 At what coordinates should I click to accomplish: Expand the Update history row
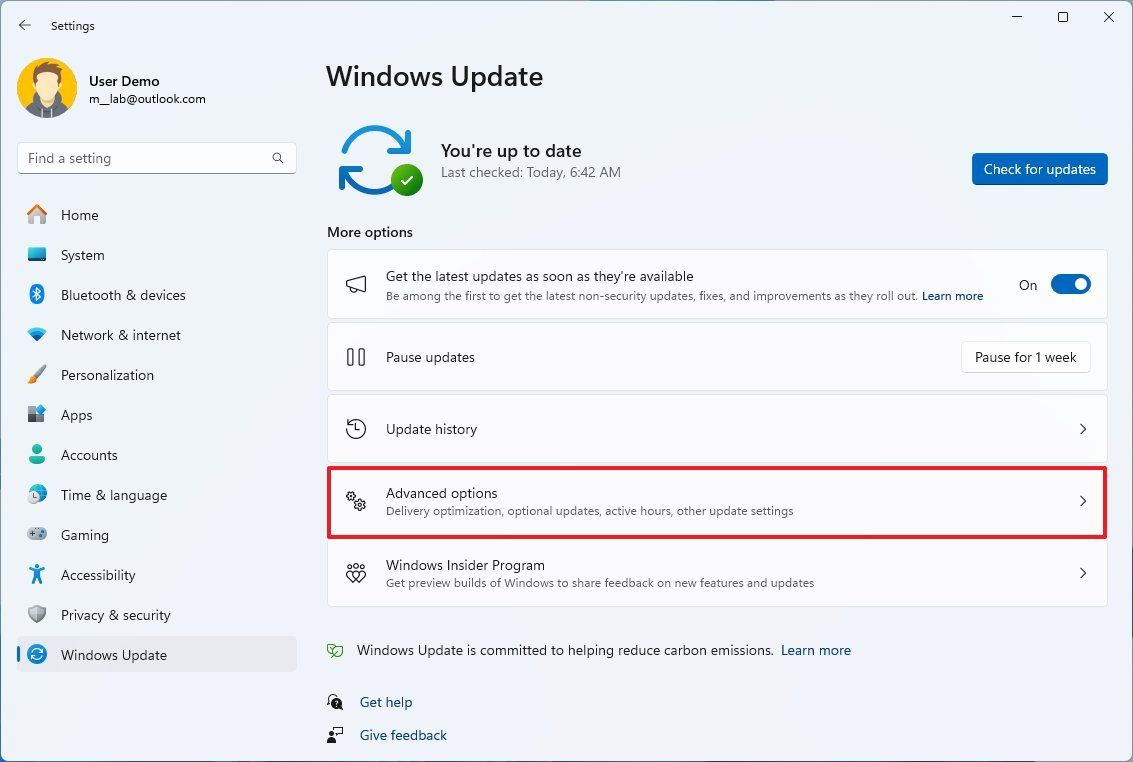coord(1083,428)
